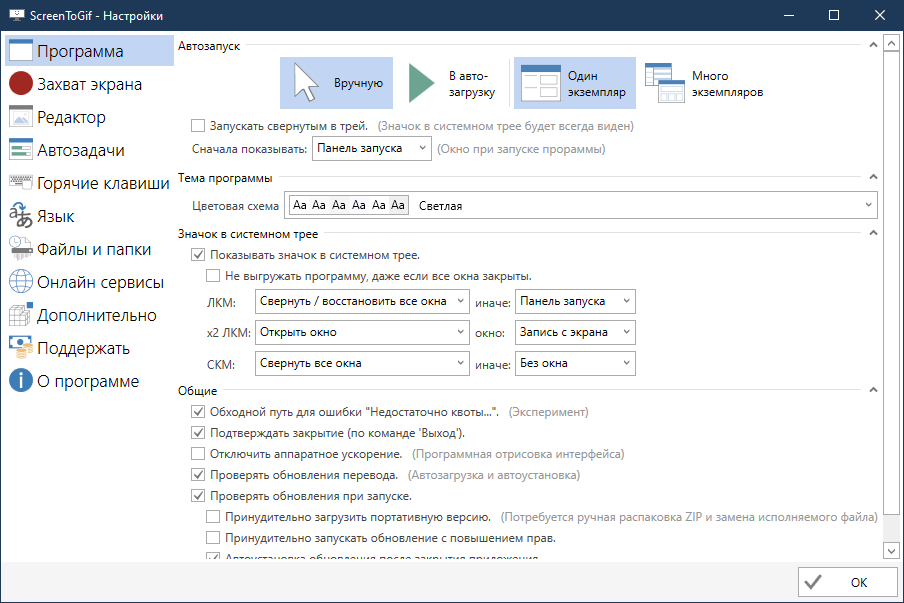Click the keyboard icon for Горячие клавиши
The height and width of the screenshot is (603, 904).
(21, 182)
